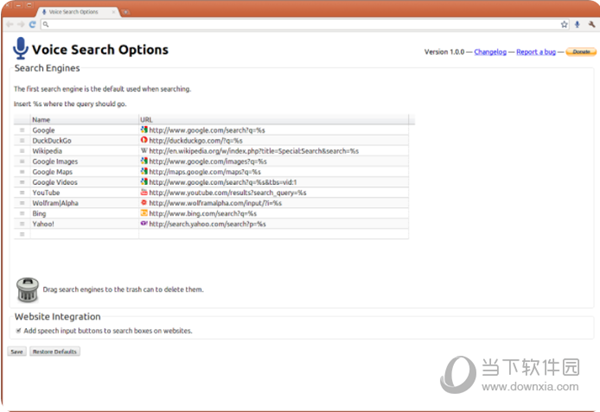Viewport: 600px width, 412px height.
Task: Click the Donate button
Action: pos(581,52)
